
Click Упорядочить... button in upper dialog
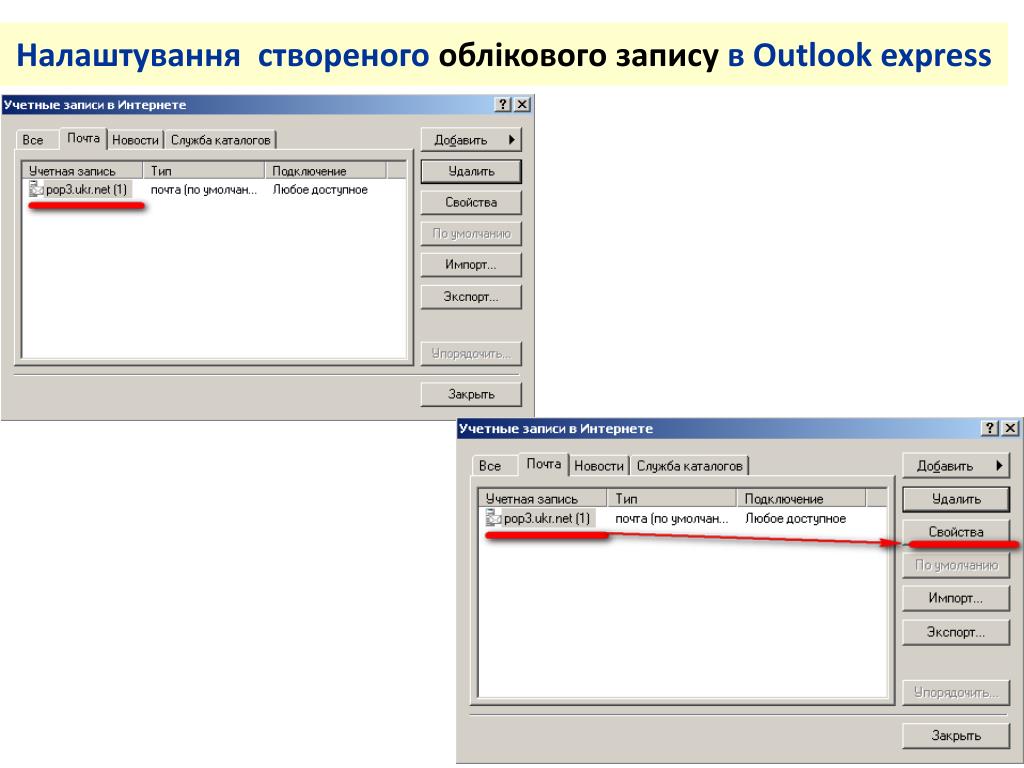[471, 353]
